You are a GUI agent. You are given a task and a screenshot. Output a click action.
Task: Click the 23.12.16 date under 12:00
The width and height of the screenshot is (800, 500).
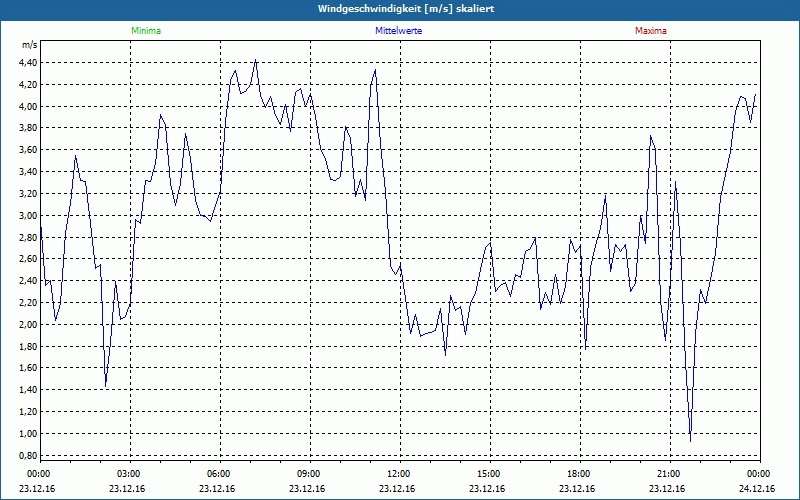(x=397, y=489)
